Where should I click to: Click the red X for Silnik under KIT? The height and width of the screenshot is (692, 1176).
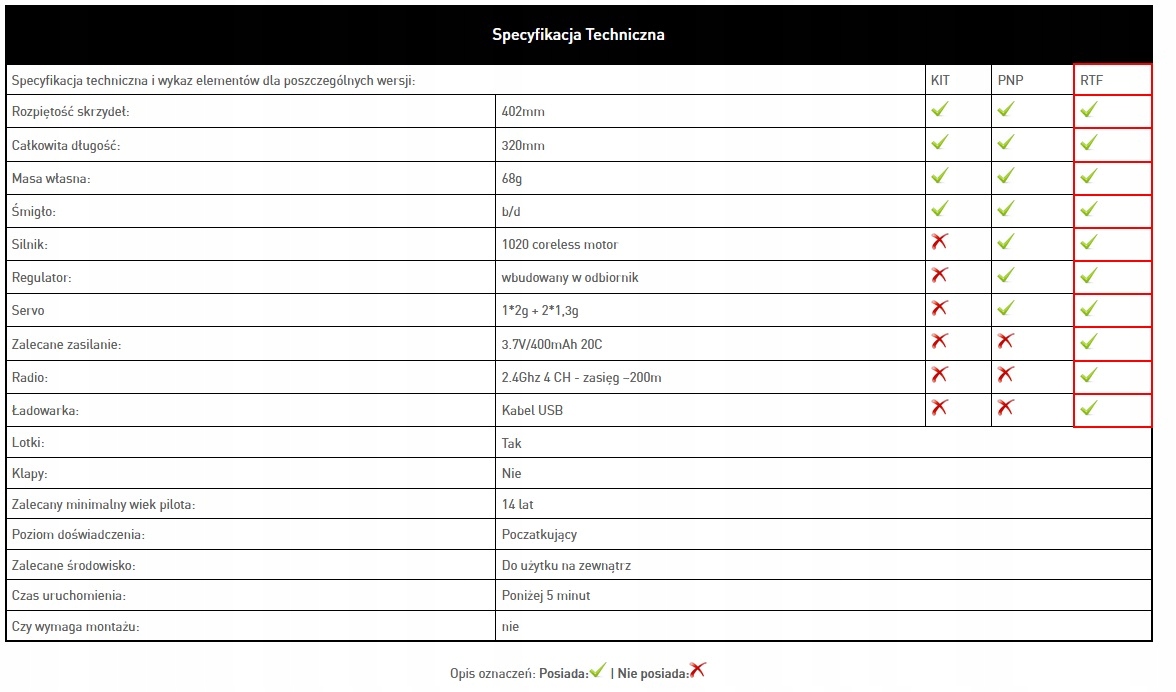(939, 242)
